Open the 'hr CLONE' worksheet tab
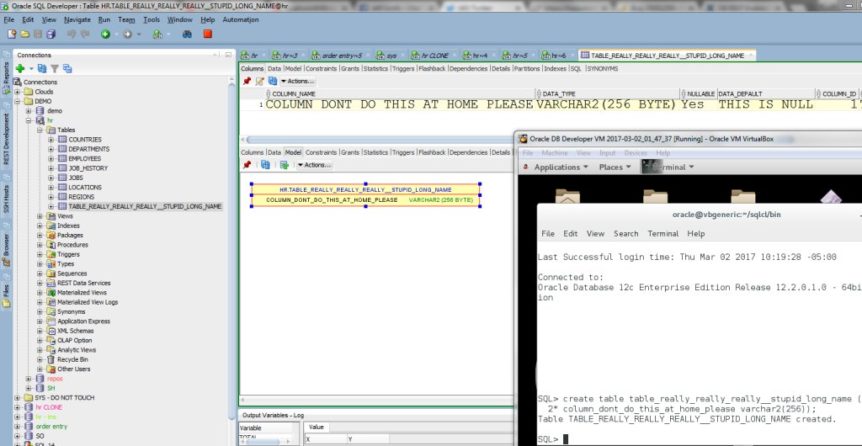862x446 pixels. (x=435, y=54)
